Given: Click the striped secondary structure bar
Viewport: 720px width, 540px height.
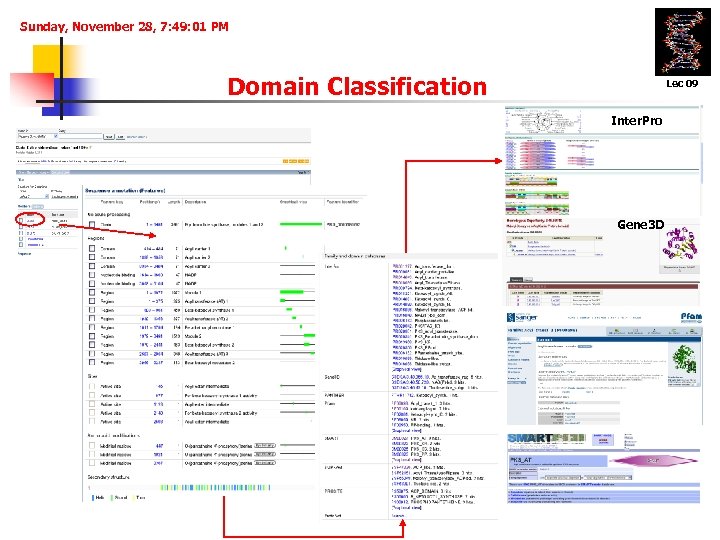Looking at the screenshot, I should [x=215, y=487].
